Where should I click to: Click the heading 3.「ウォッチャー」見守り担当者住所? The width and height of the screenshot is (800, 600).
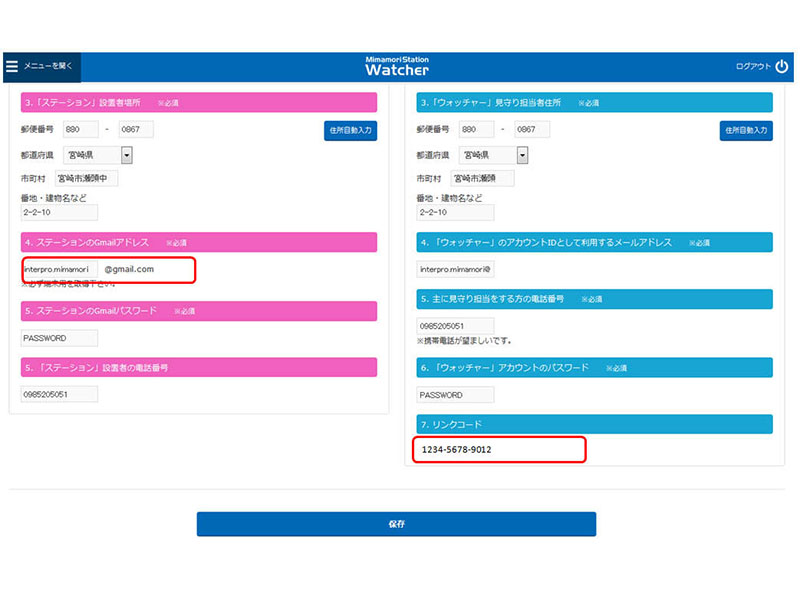(594, 103)
